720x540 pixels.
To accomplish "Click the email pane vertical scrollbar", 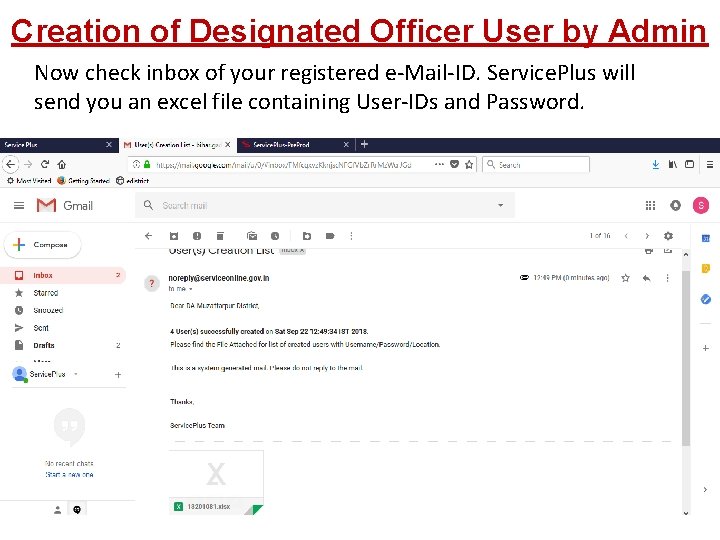I will (686, 358).
